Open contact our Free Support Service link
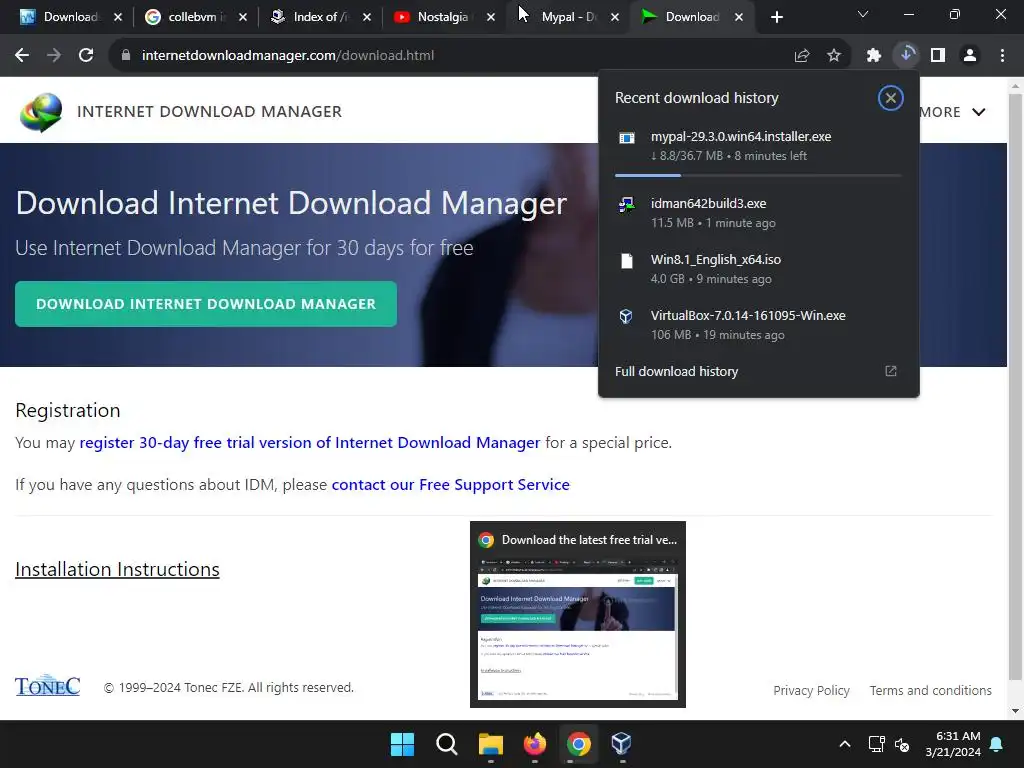This screenshot has height=768, width=1024. 451,485
